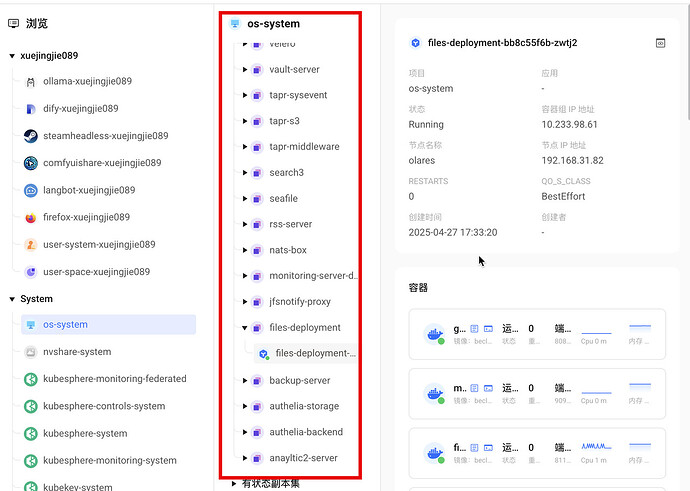Click the user-space-xuejingjie089 icon

[x=30, y=272]
